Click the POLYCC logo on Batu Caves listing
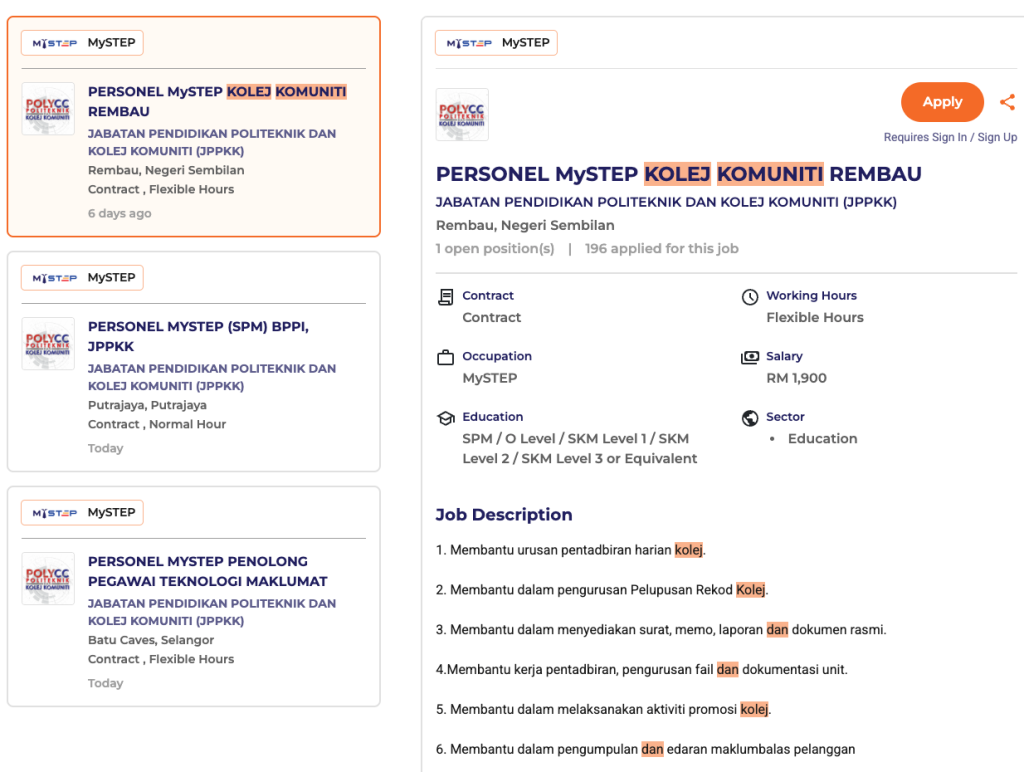The image size is (1024, 772). [48, 579]
